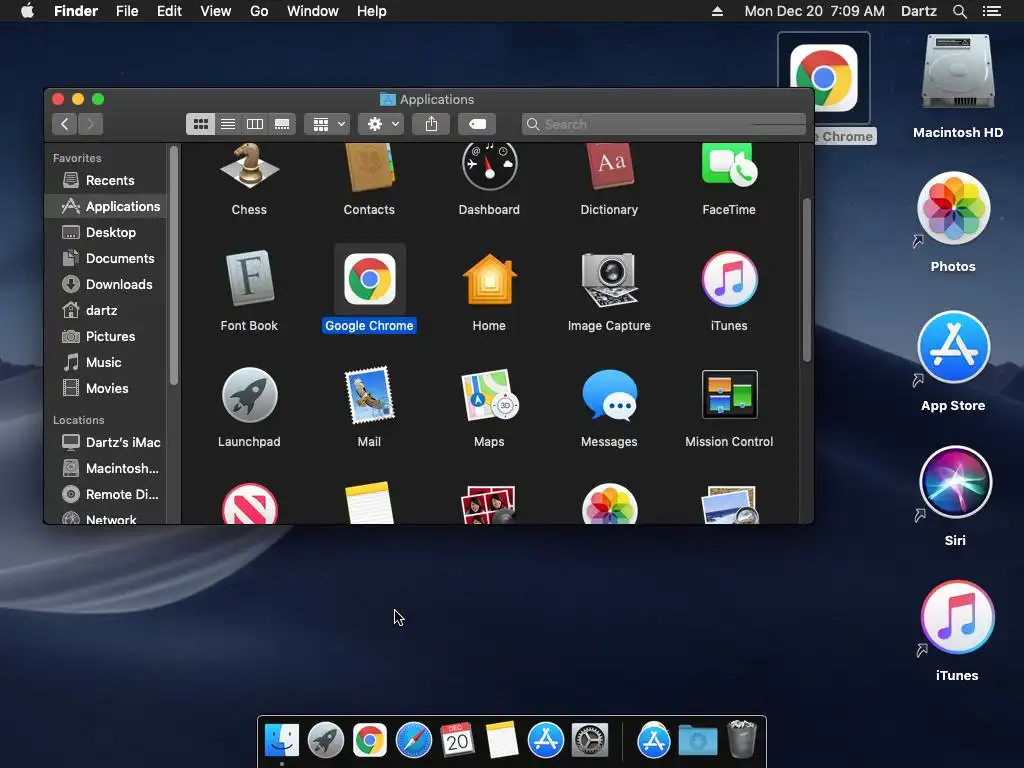Select Music in the Finder sidebar
Image resolution: width=1024 pixels, height=768 pixels.
106,362
